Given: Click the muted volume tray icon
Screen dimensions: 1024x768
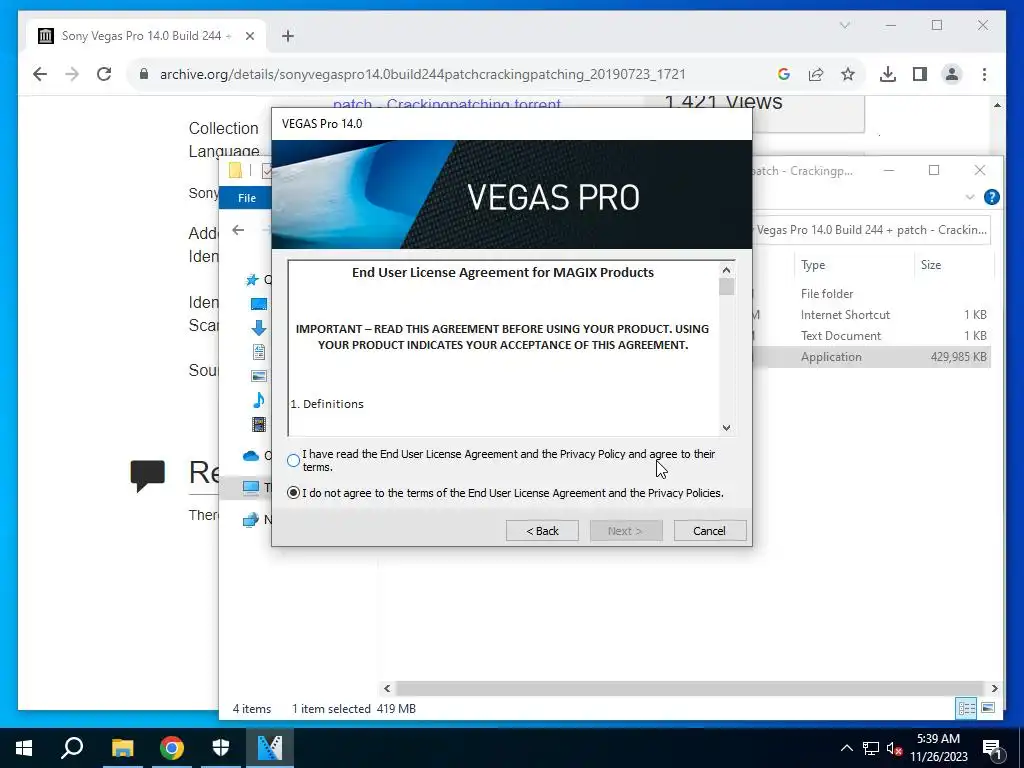Looking at the screenshot, I should (x=894, y=748).
